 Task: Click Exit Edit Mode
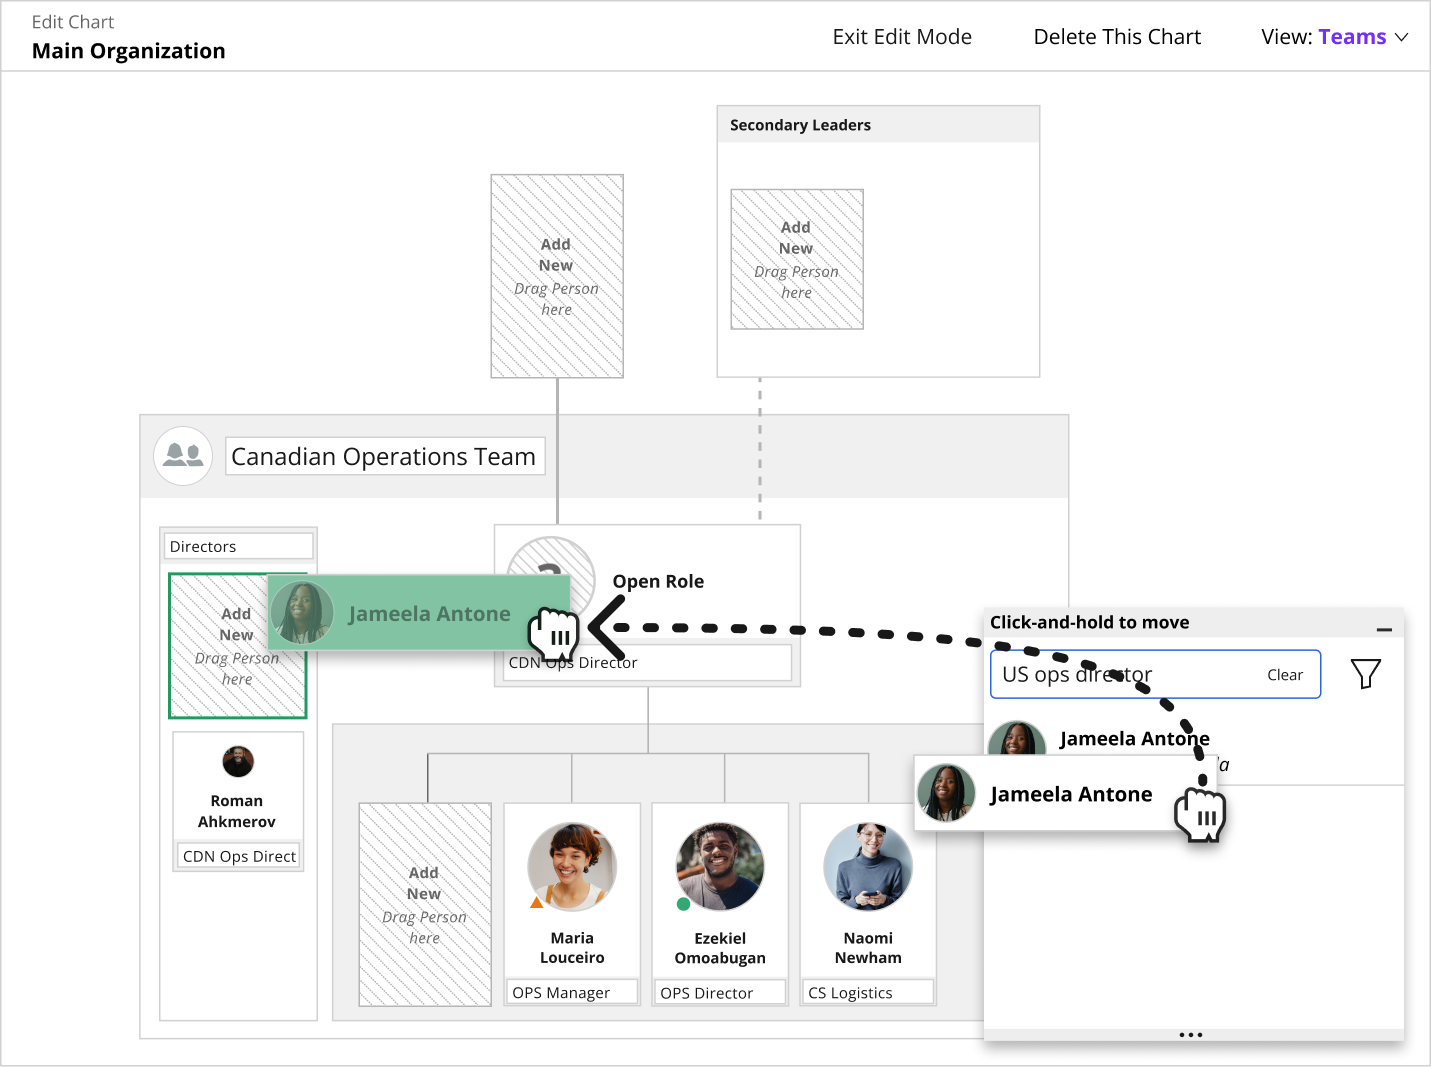(902, 37)
